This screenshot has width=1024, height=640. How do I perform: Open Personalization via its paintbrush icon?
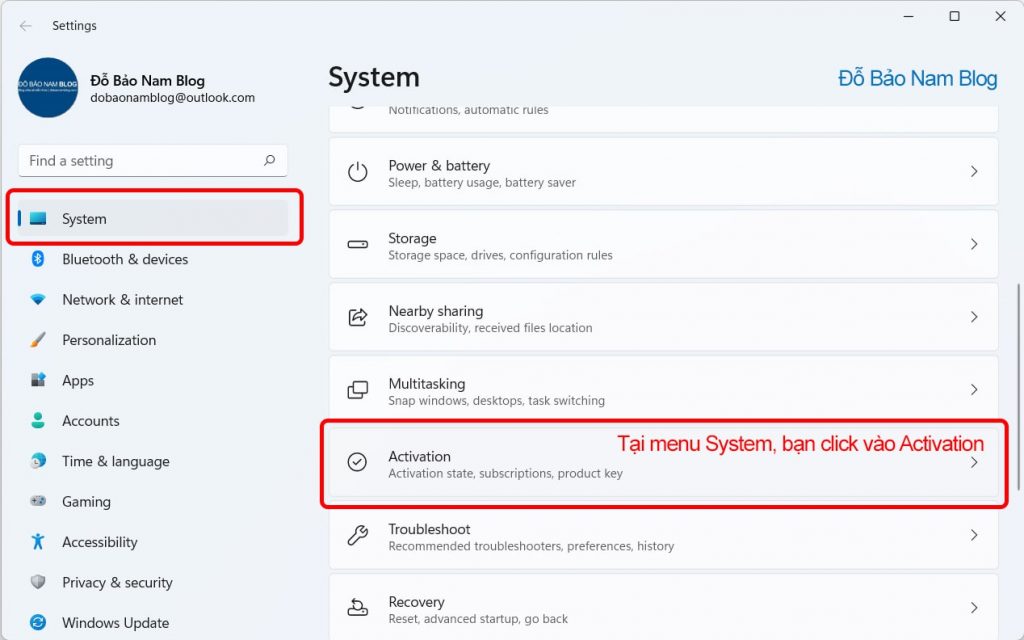[38, 340]
